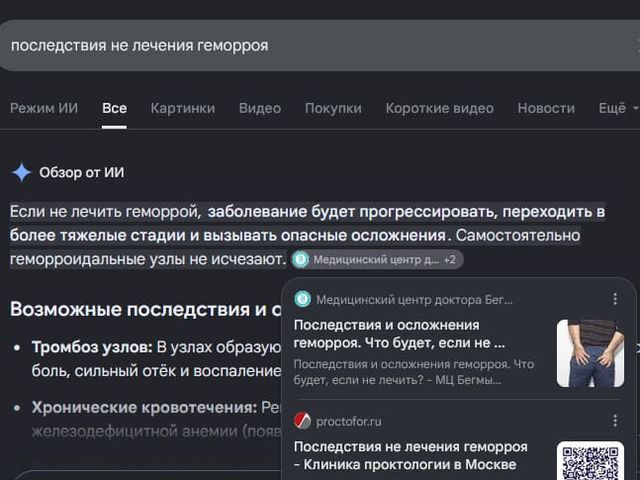640x480 pixels.
Task: Switch to Режим ИИ tab
Action: click(44, 108)
